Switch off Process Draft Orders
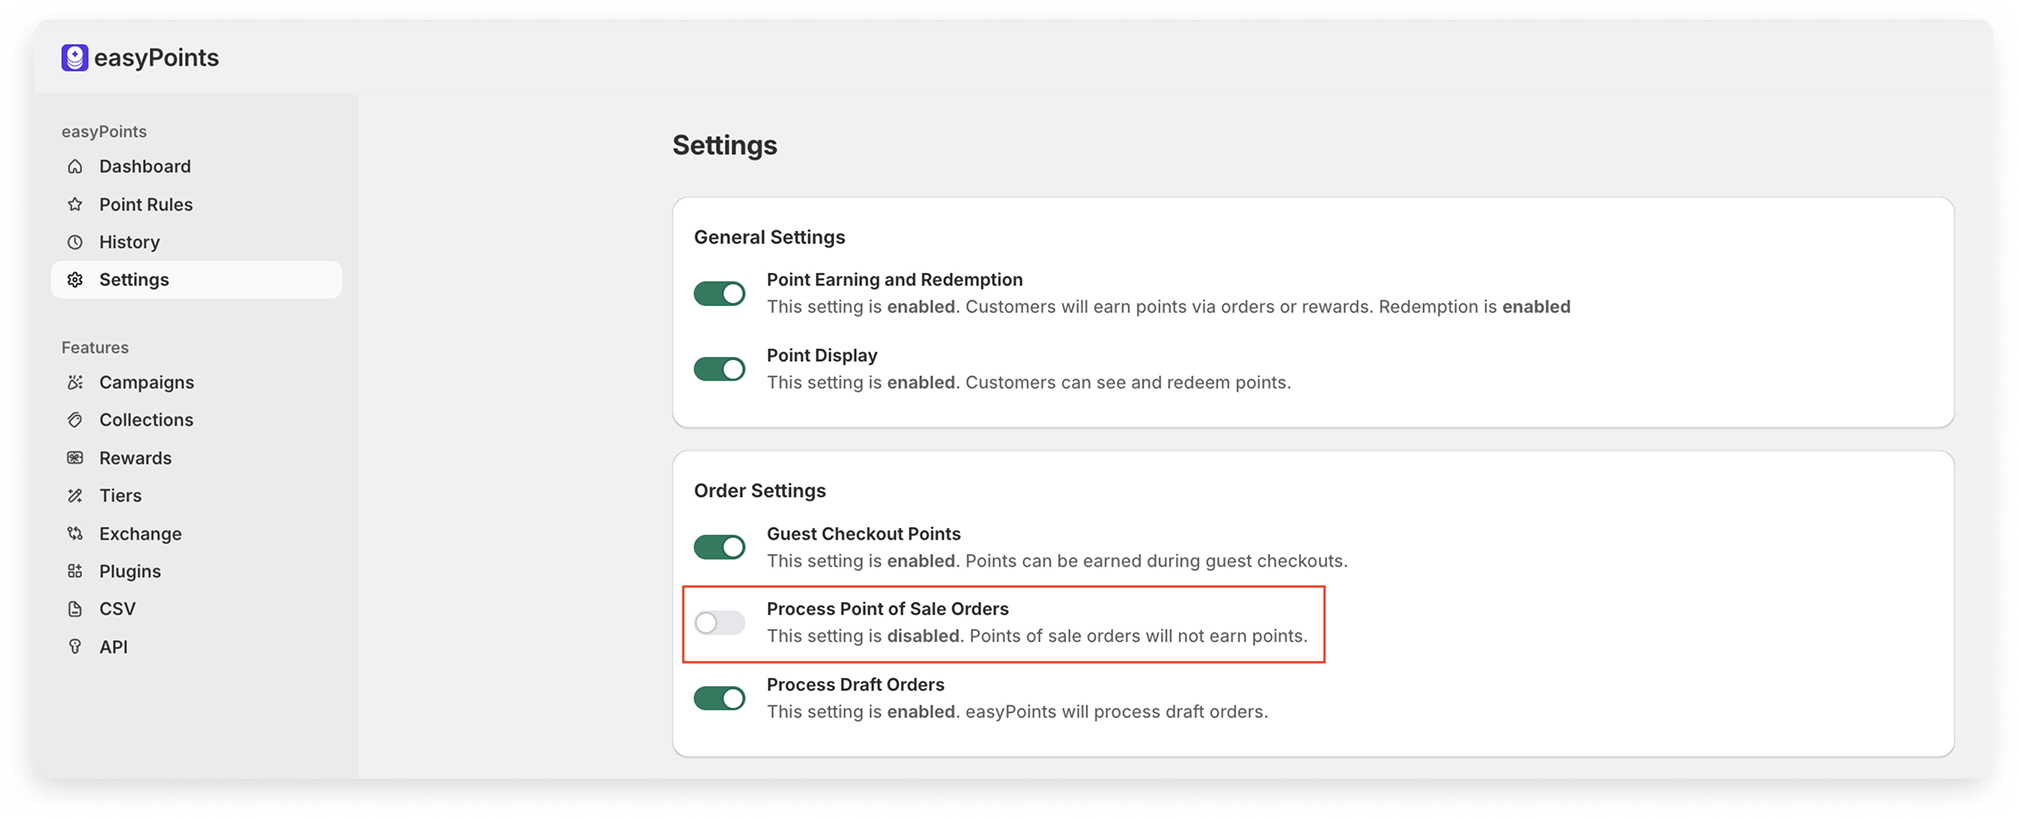 (720, 698)
